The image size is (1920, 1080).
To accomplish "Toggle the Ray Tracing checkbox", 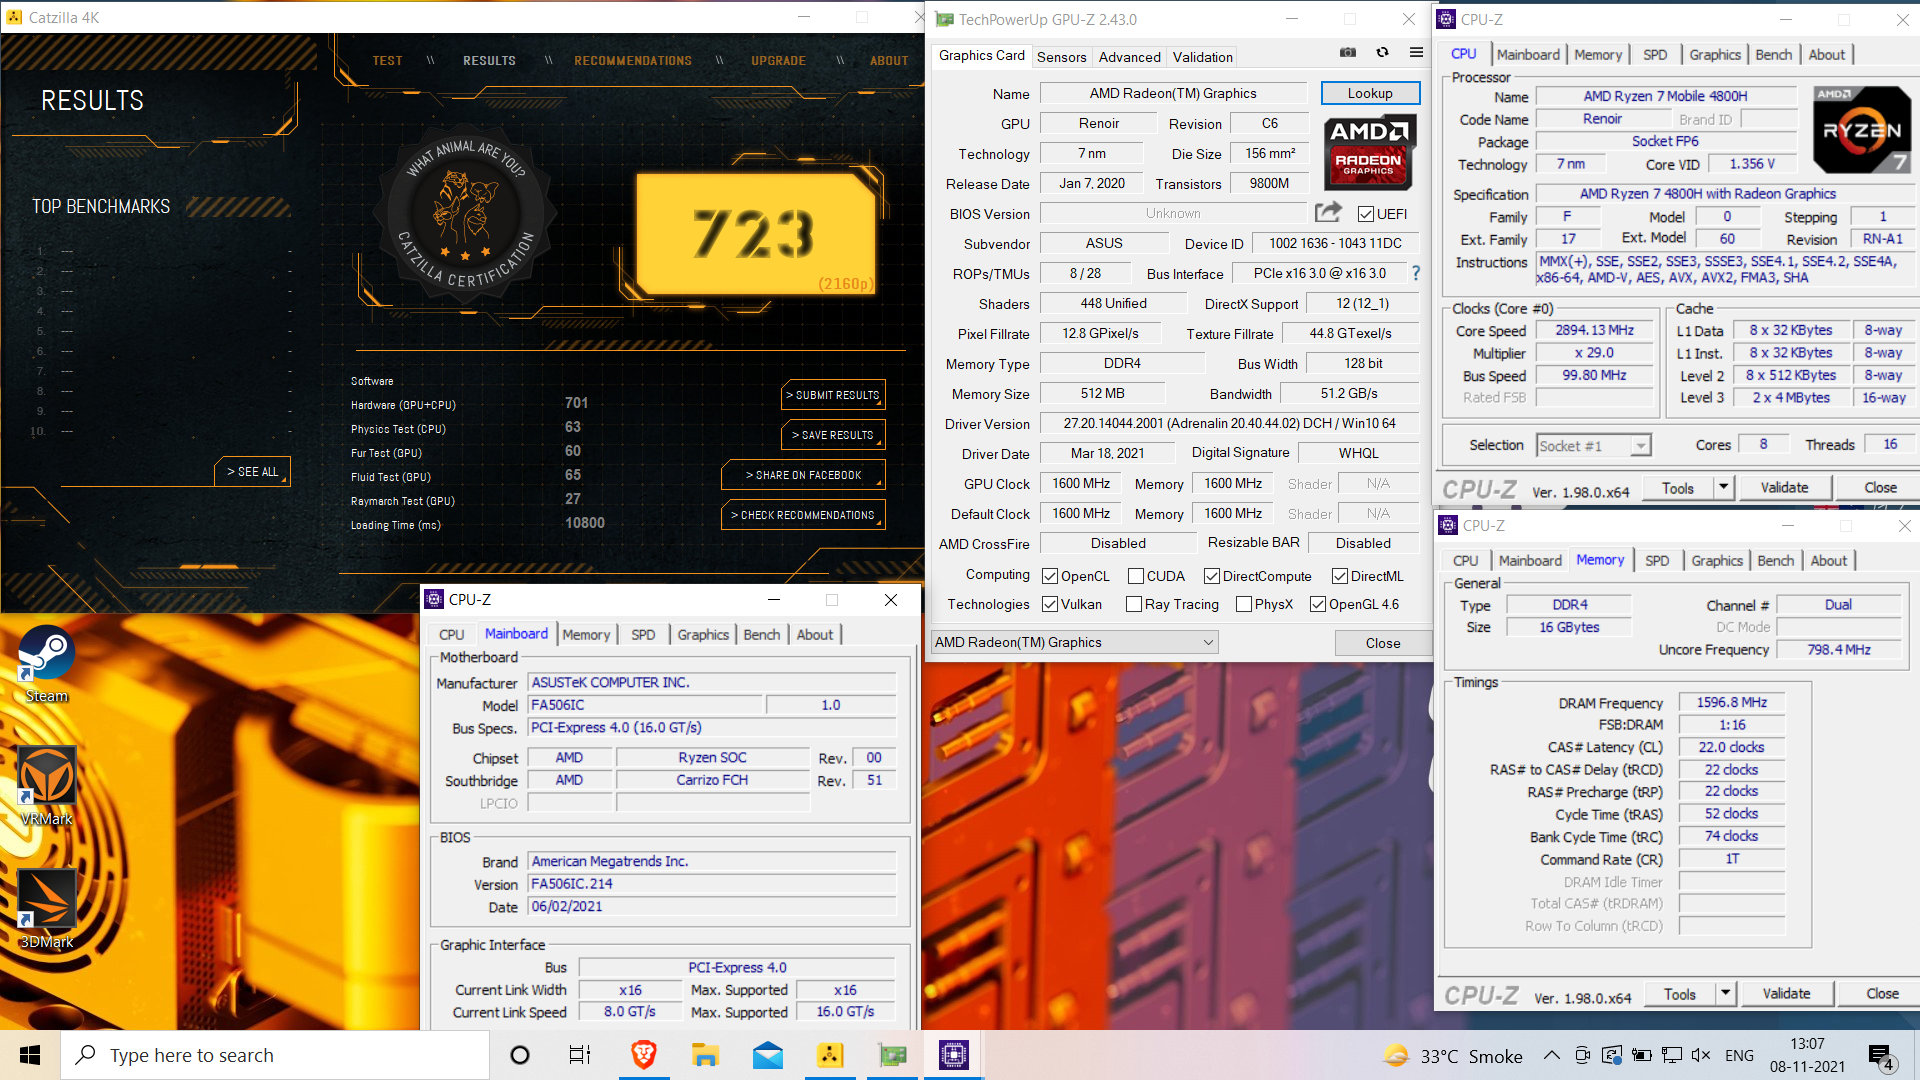I will [1133, 604].
